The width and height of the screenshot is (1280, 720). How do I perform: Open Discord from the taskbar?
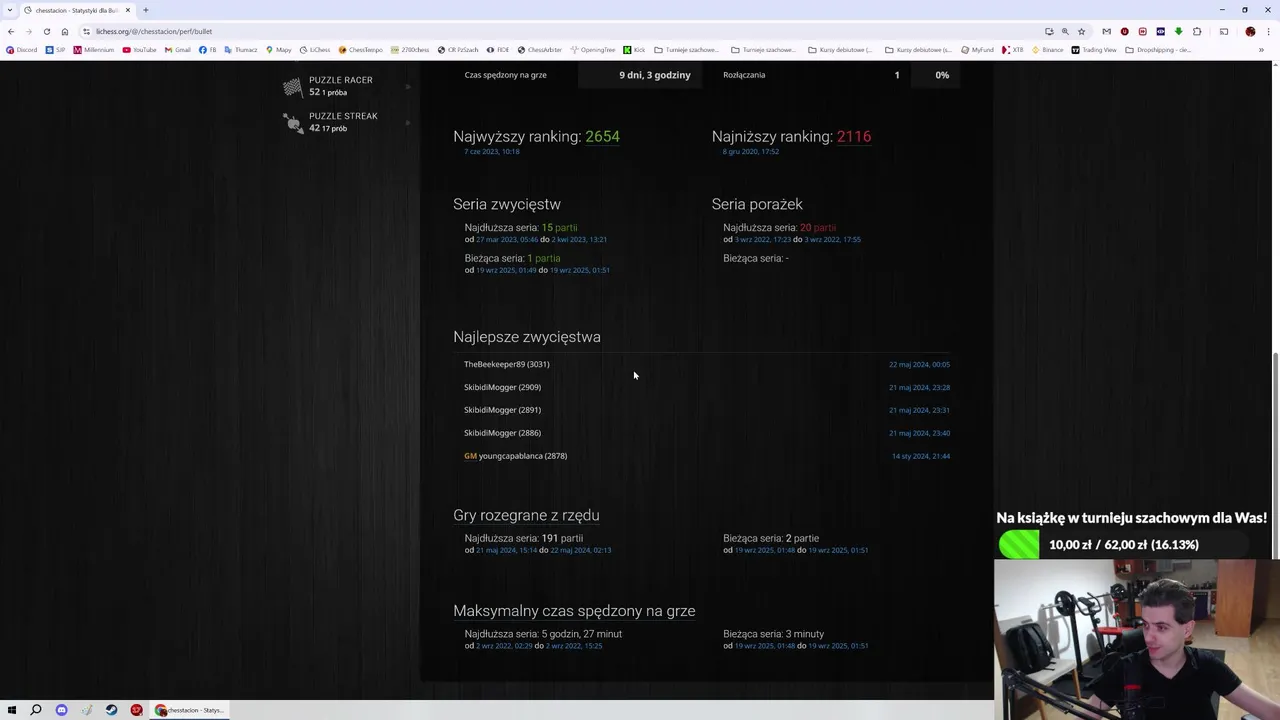click(61, 710)
